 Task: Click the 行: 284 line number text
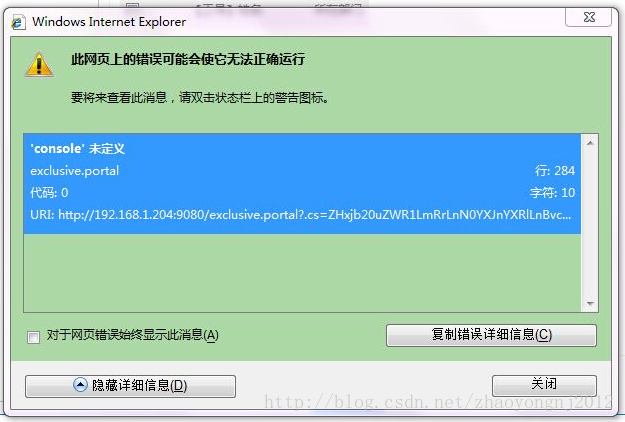(x=555, y=171)
